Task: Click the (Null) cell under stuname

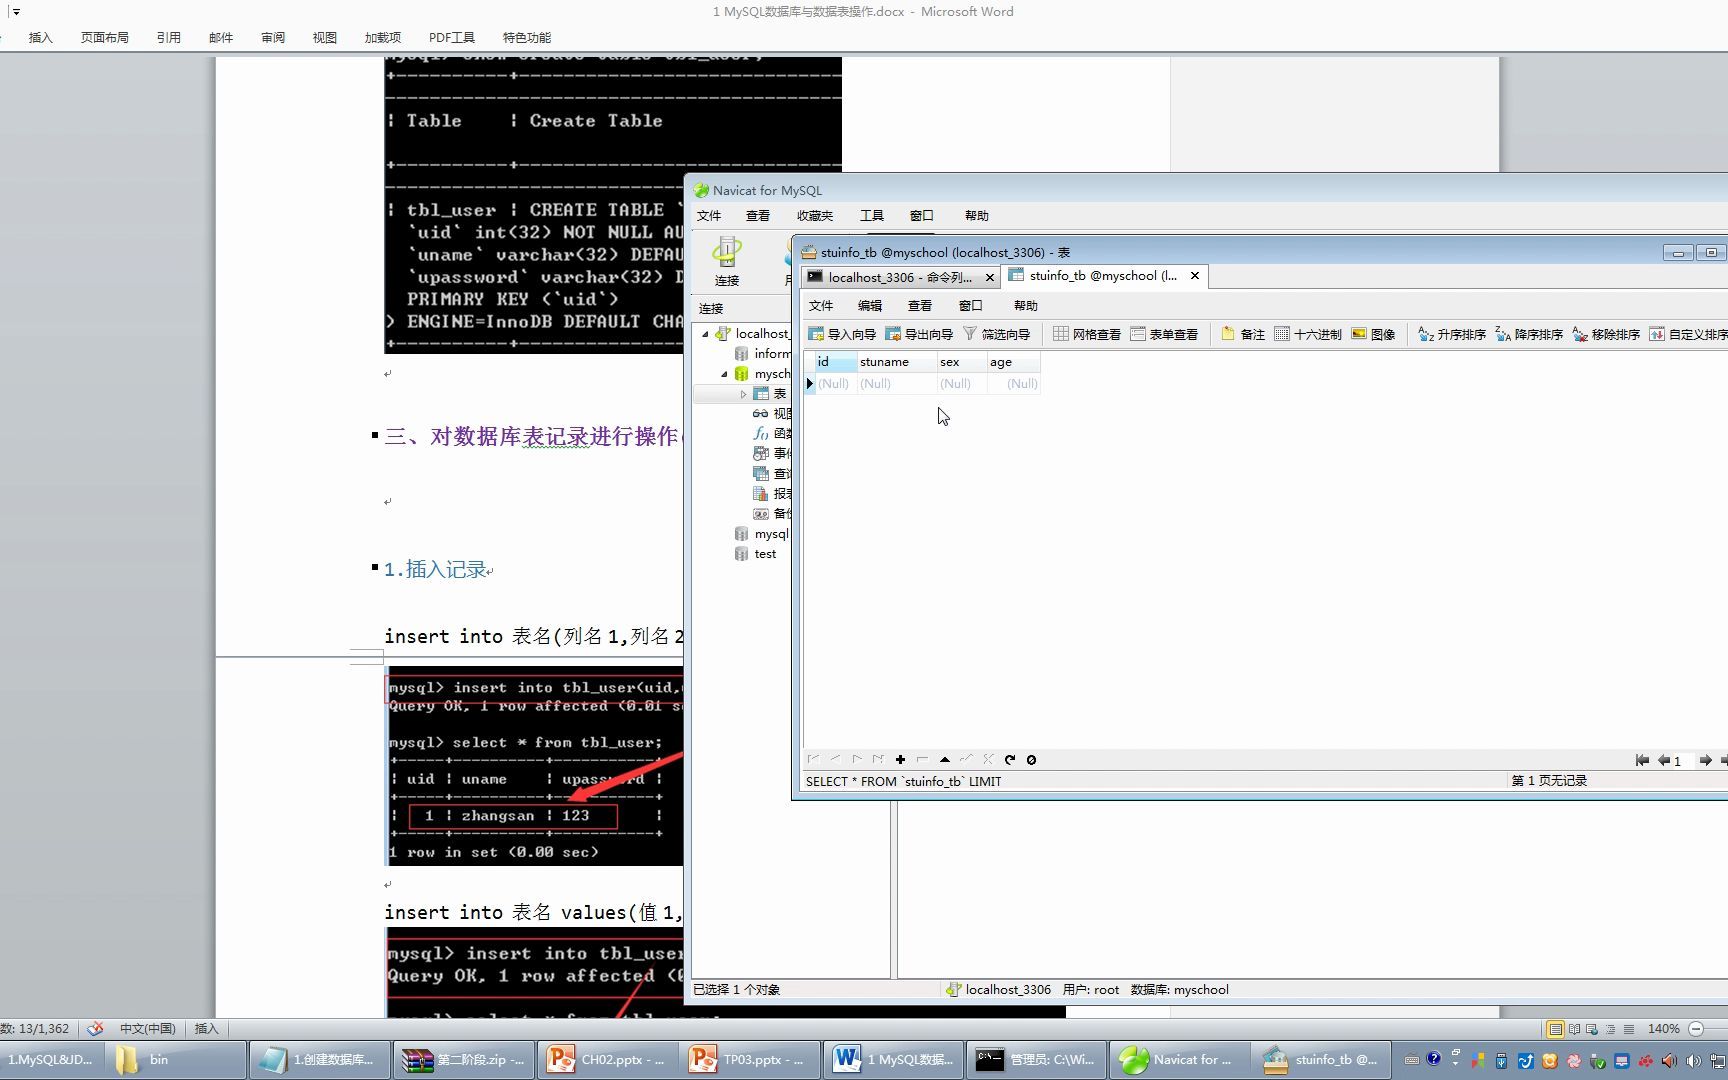Action: (897, 384)
